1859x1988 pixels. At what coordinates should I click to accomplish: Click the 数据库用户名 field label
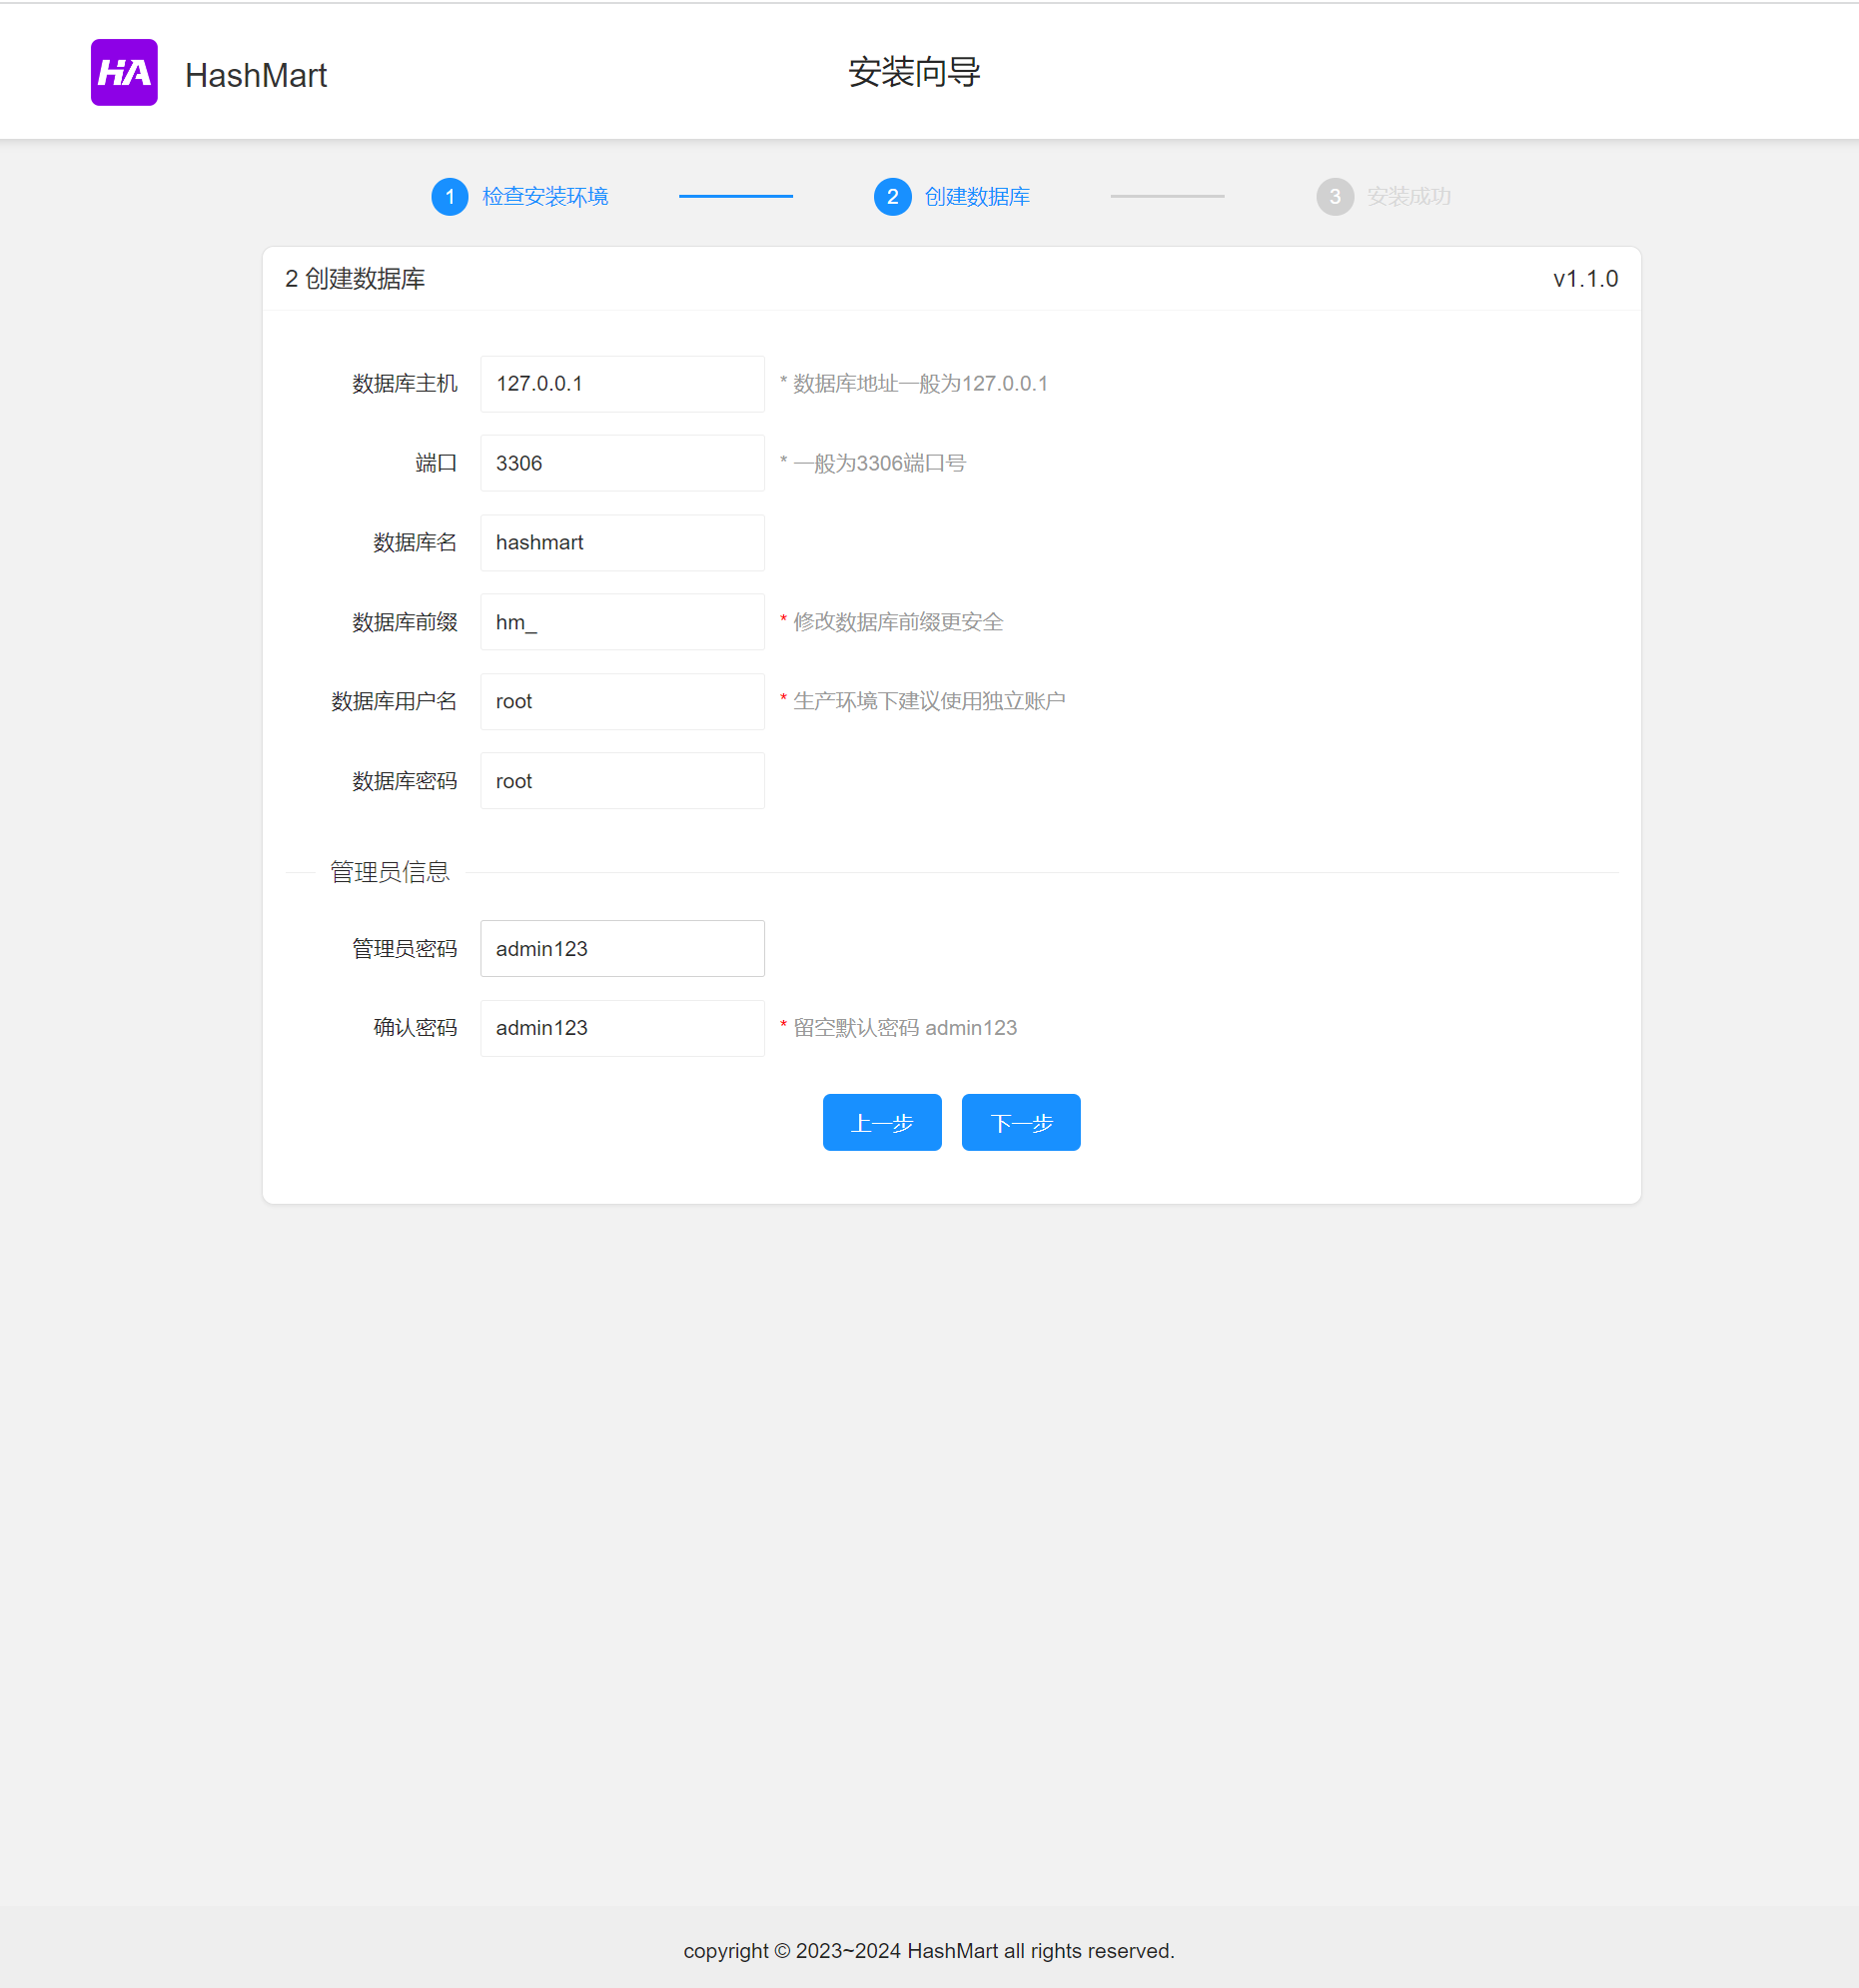tap(394, 702)
